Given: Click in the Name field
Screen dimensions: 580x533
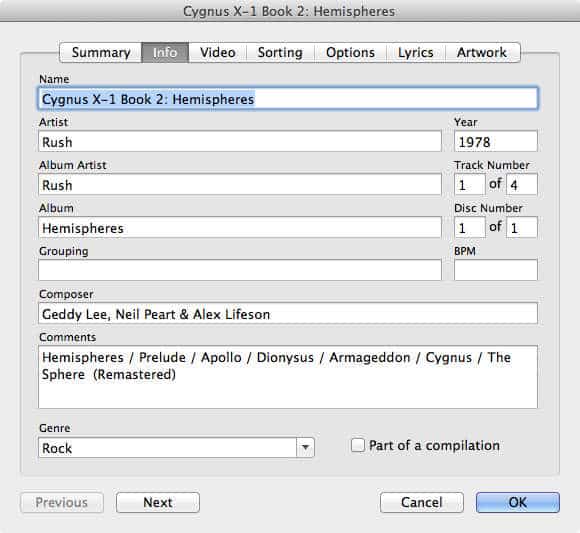Looking at the screenshot, I should (x=288, y=99).
